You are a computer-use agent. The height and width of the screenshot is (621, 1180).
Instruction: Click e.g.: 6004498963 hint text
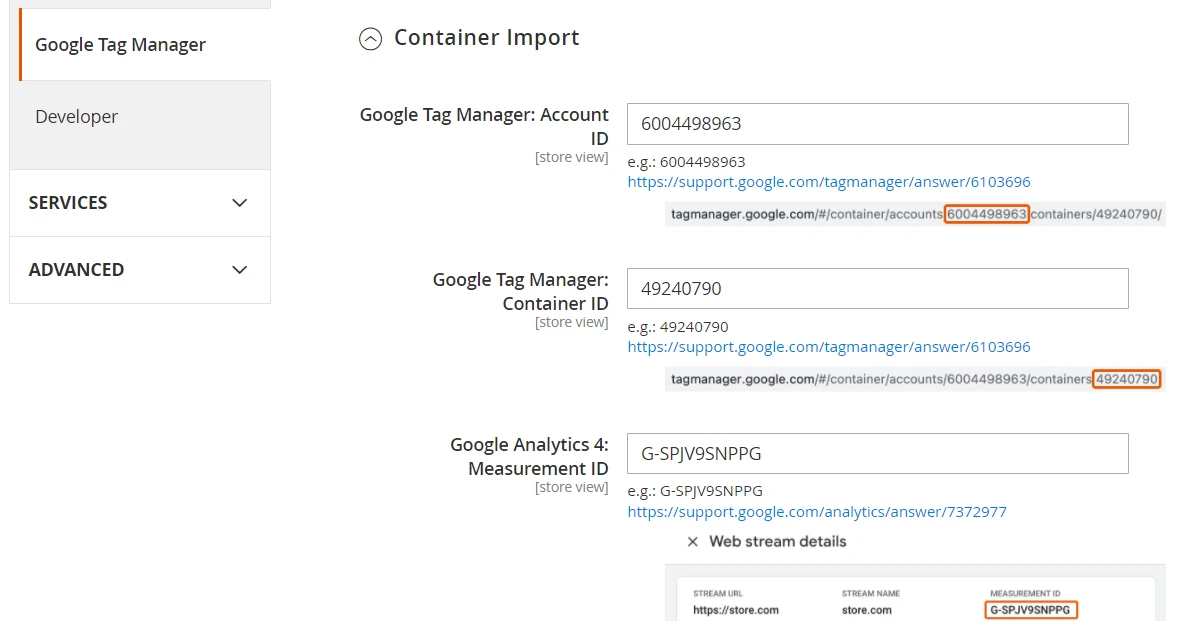(686, 162)
